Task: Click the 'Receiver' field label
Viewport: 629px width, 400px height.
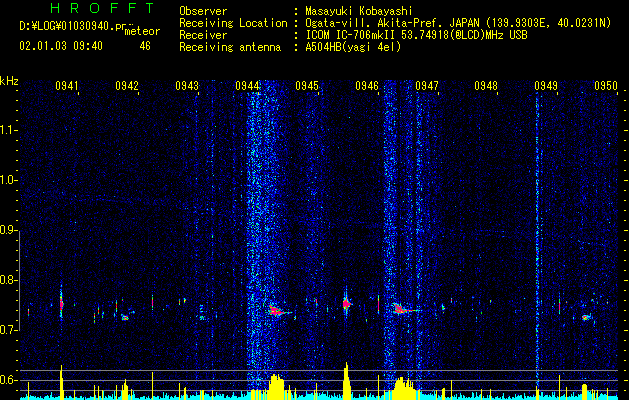Action: click(203, 35)
